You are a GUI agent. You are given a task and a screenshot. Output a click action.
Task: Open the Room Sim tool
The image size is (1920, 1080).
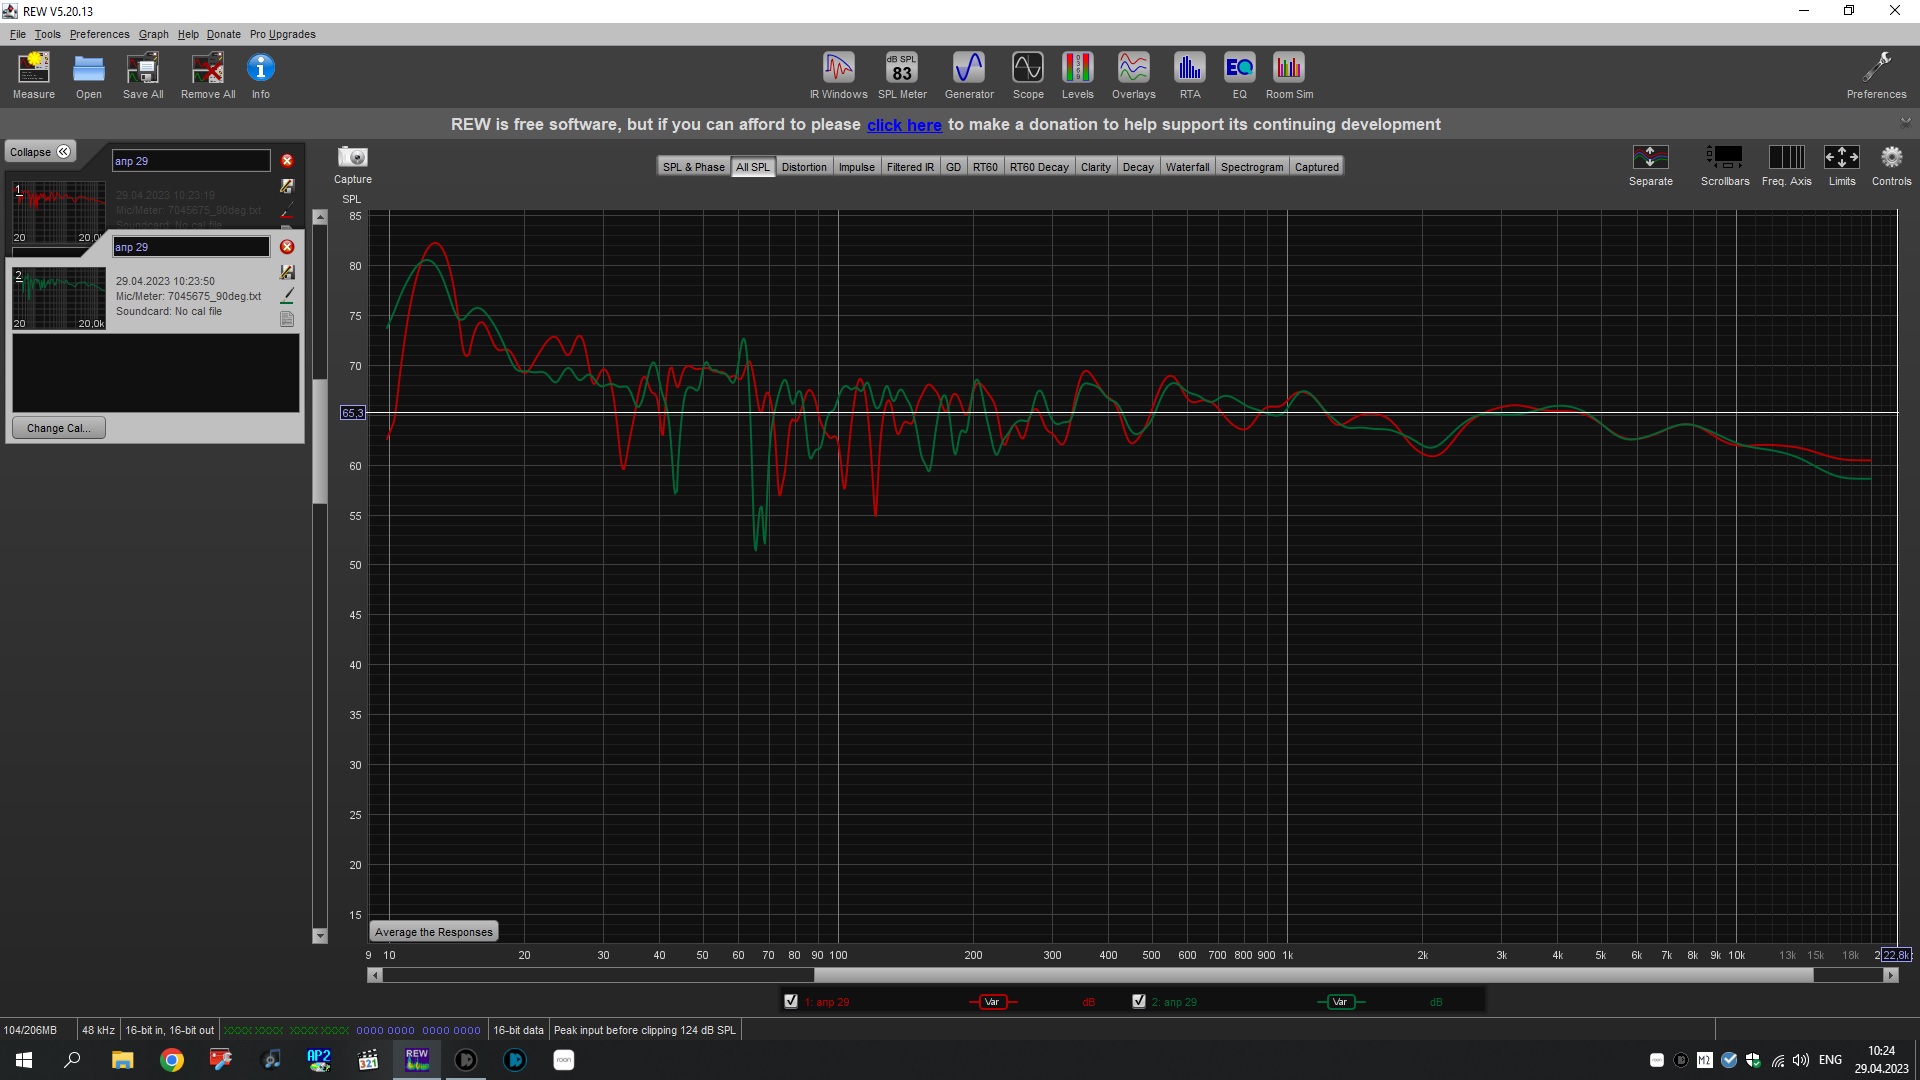(1289, 76)
